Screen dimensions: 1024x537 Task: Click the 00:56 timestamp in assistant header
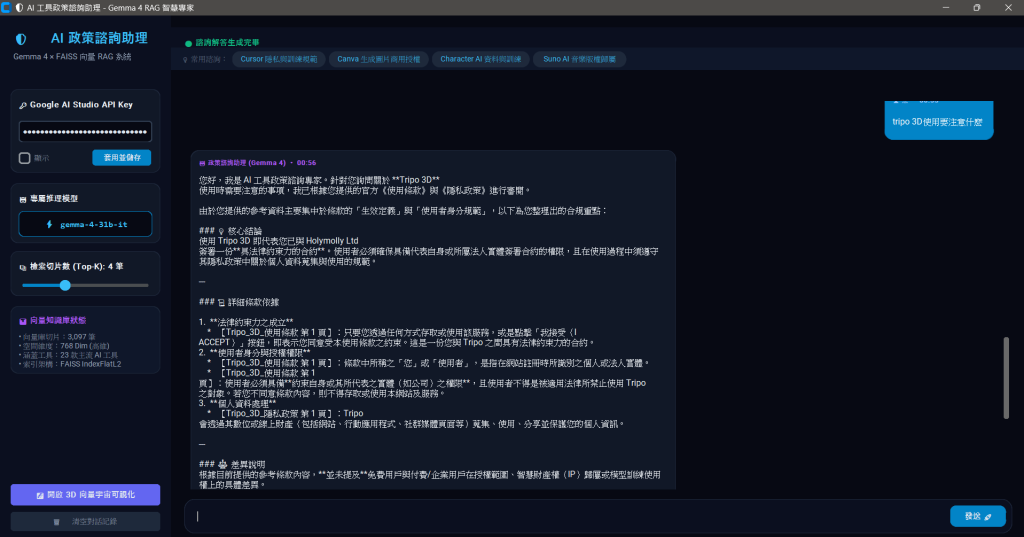click(306, 163)
